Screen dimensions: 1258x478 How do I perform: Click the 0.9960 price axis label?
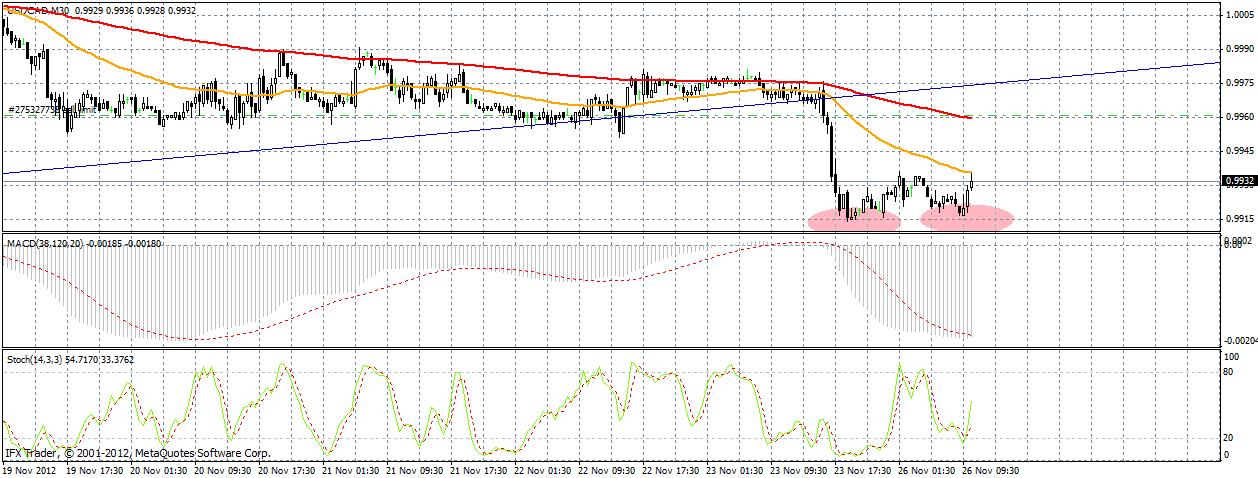coord(1238,117)
